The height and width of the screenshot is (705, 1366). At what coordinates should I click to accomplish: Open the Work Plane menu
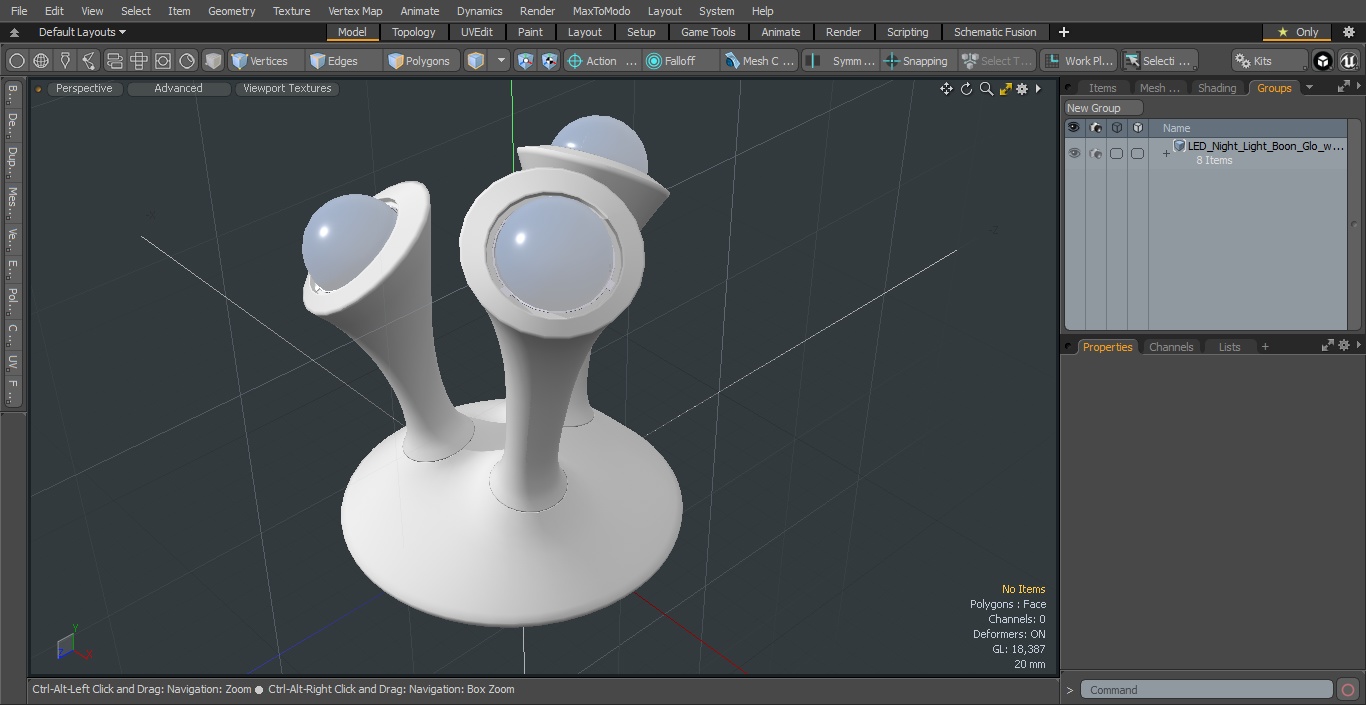pos(1078,61)
